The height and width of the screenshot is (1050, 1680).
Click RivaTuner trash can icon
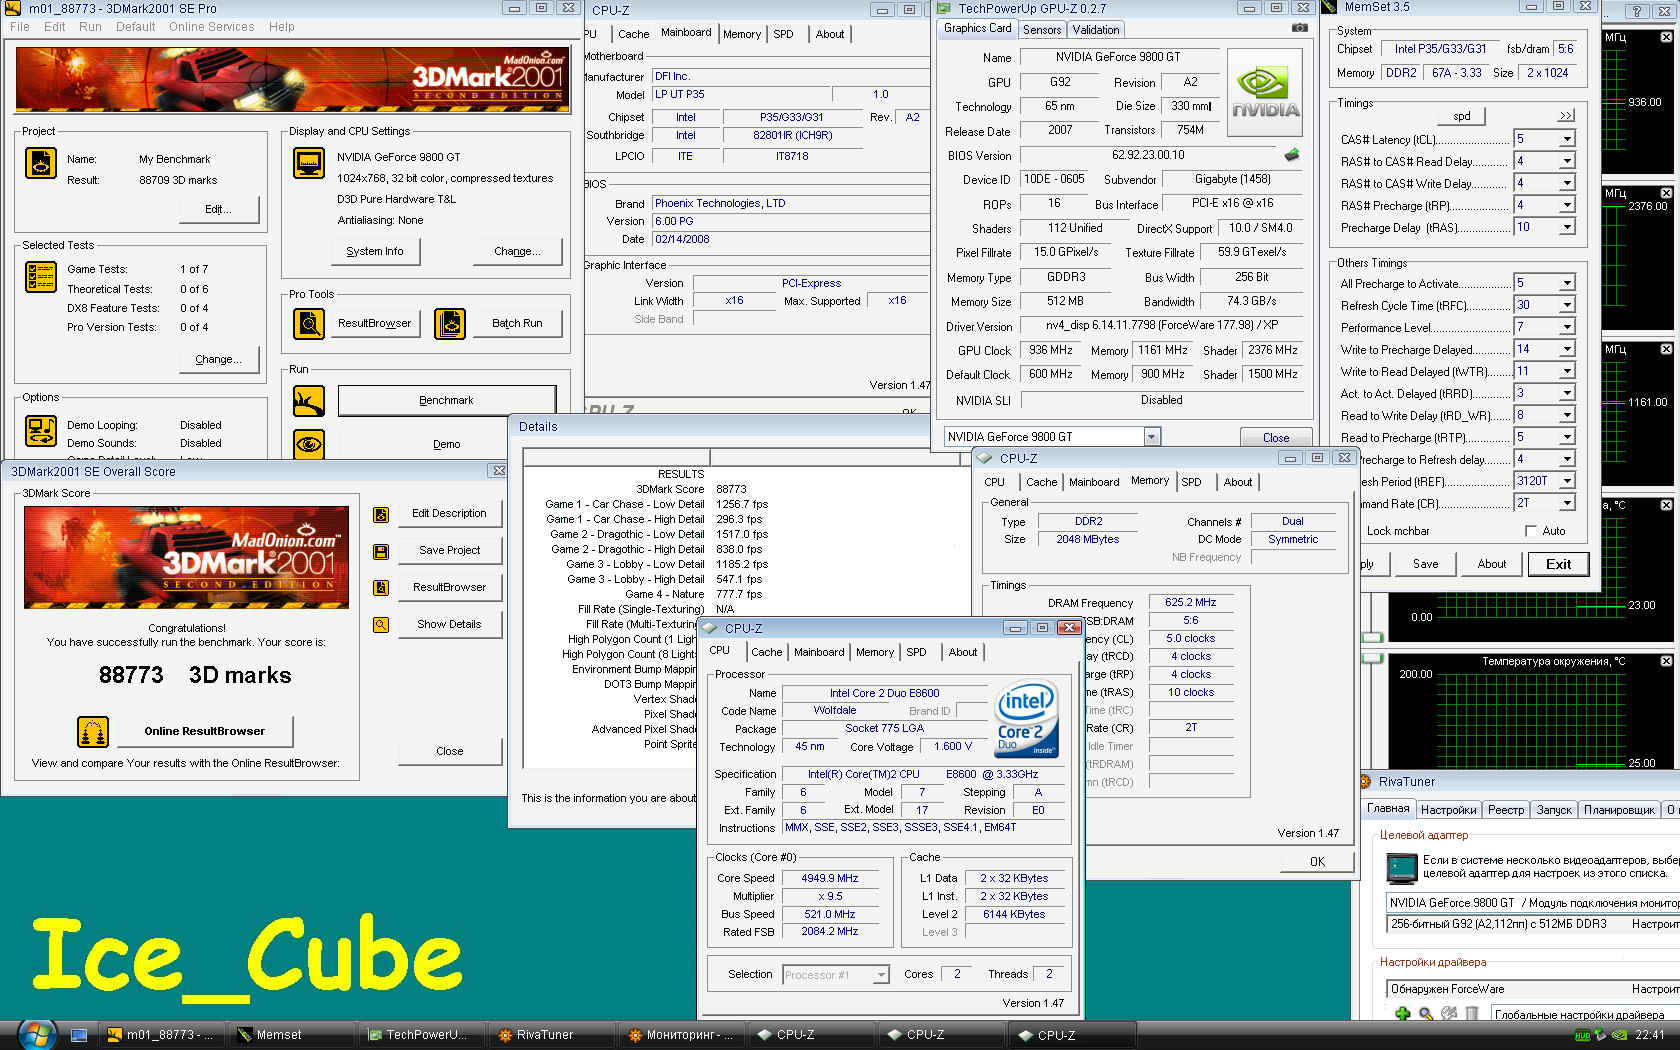click(x=1472, y=1014)
